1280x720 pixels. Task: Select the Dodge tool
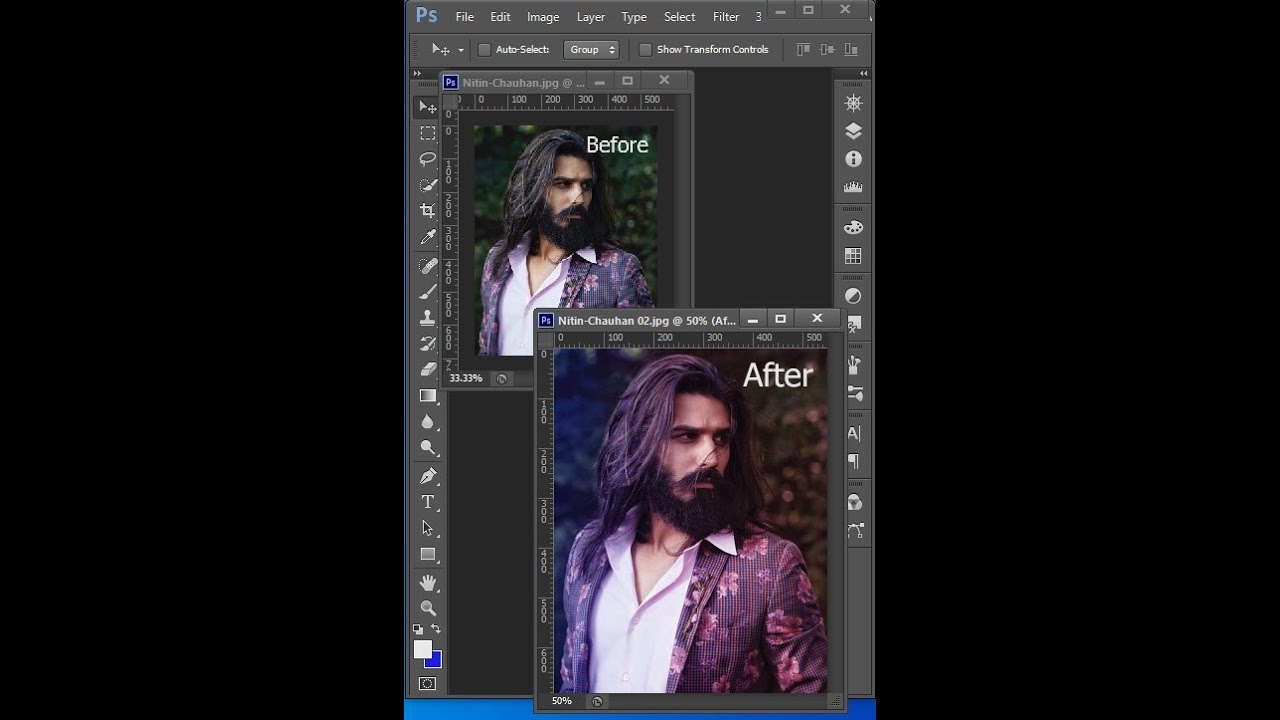point(428,448)
